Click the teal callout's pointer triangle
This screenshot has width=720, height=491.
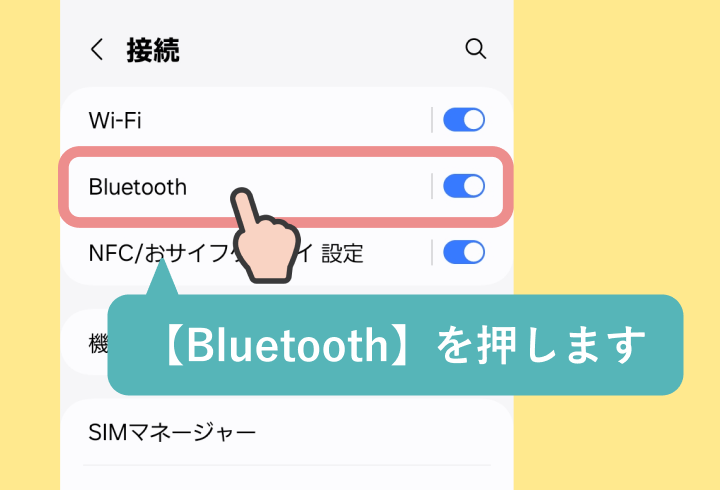(x=162, y=277)
